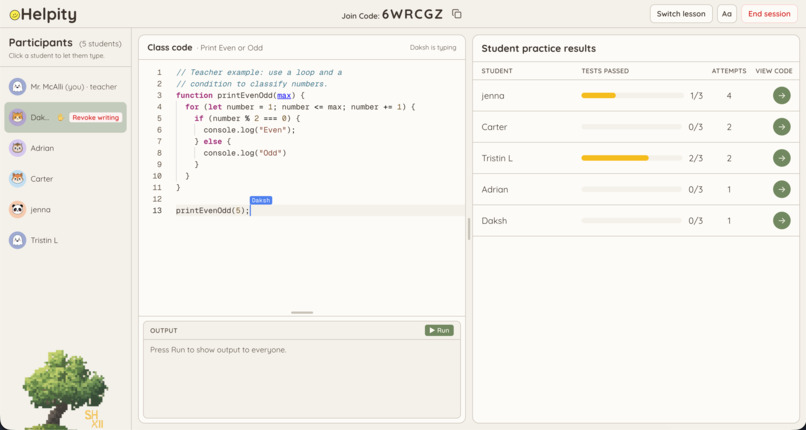Click console.log("Even") code line
This screenshot has height=430, width=806.
(x=249, y=130)
